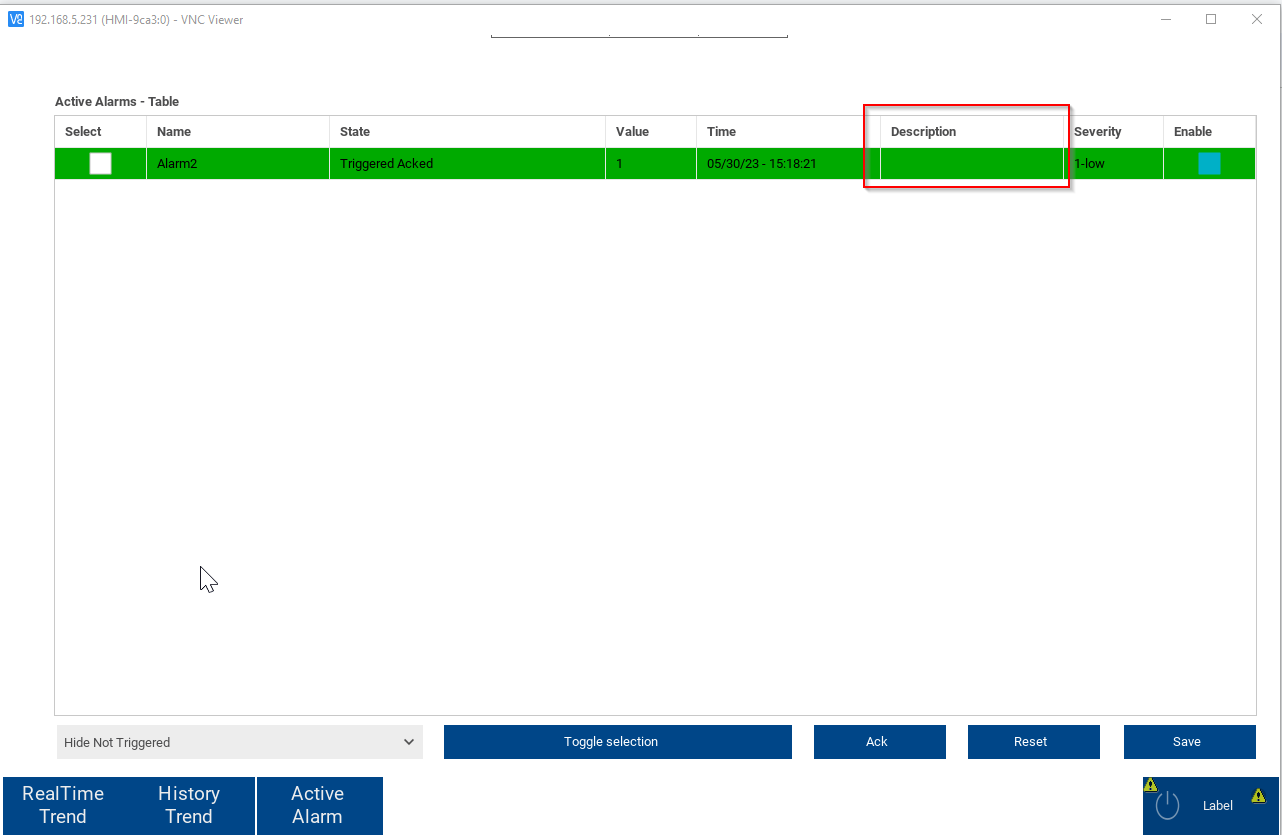Click the Time column header

[x=788, y=132]
